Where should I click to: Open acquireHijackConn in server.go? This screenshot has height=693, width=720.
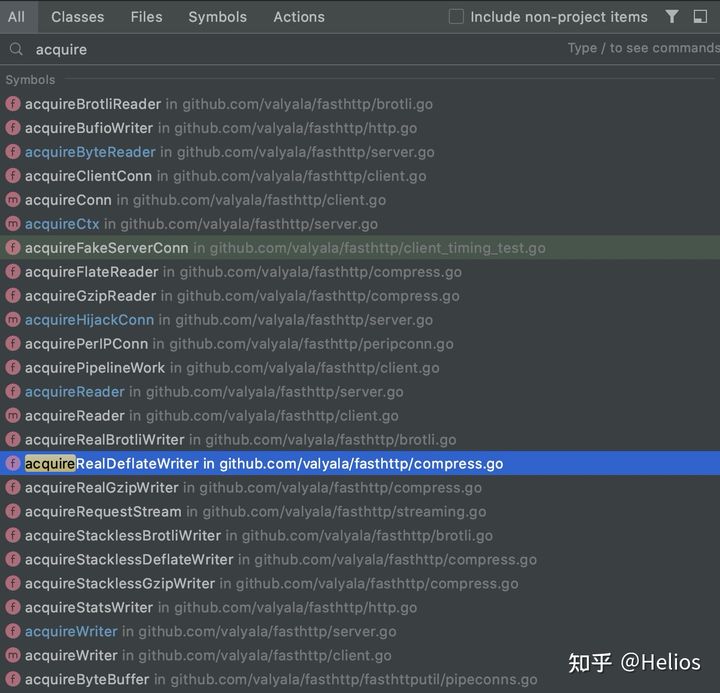(360, 319)
